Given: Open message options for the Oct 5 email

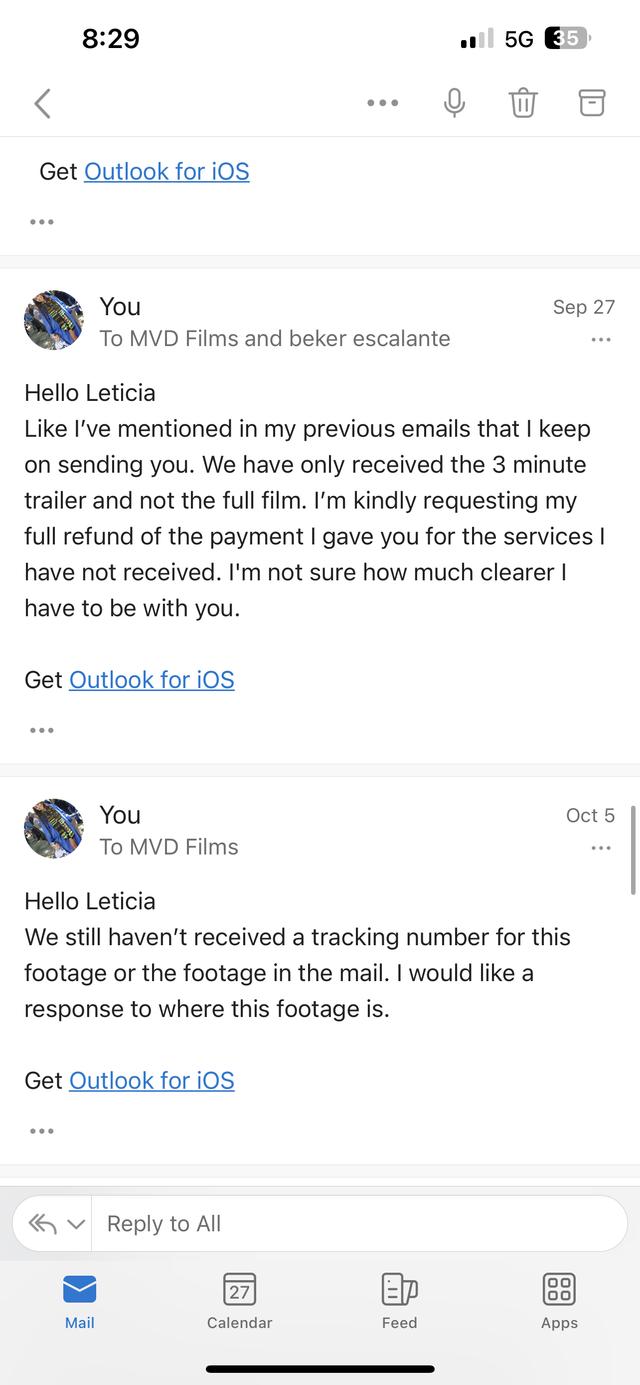Looking at the screenshot, I should pyautogui.click(x=600, y=848).
